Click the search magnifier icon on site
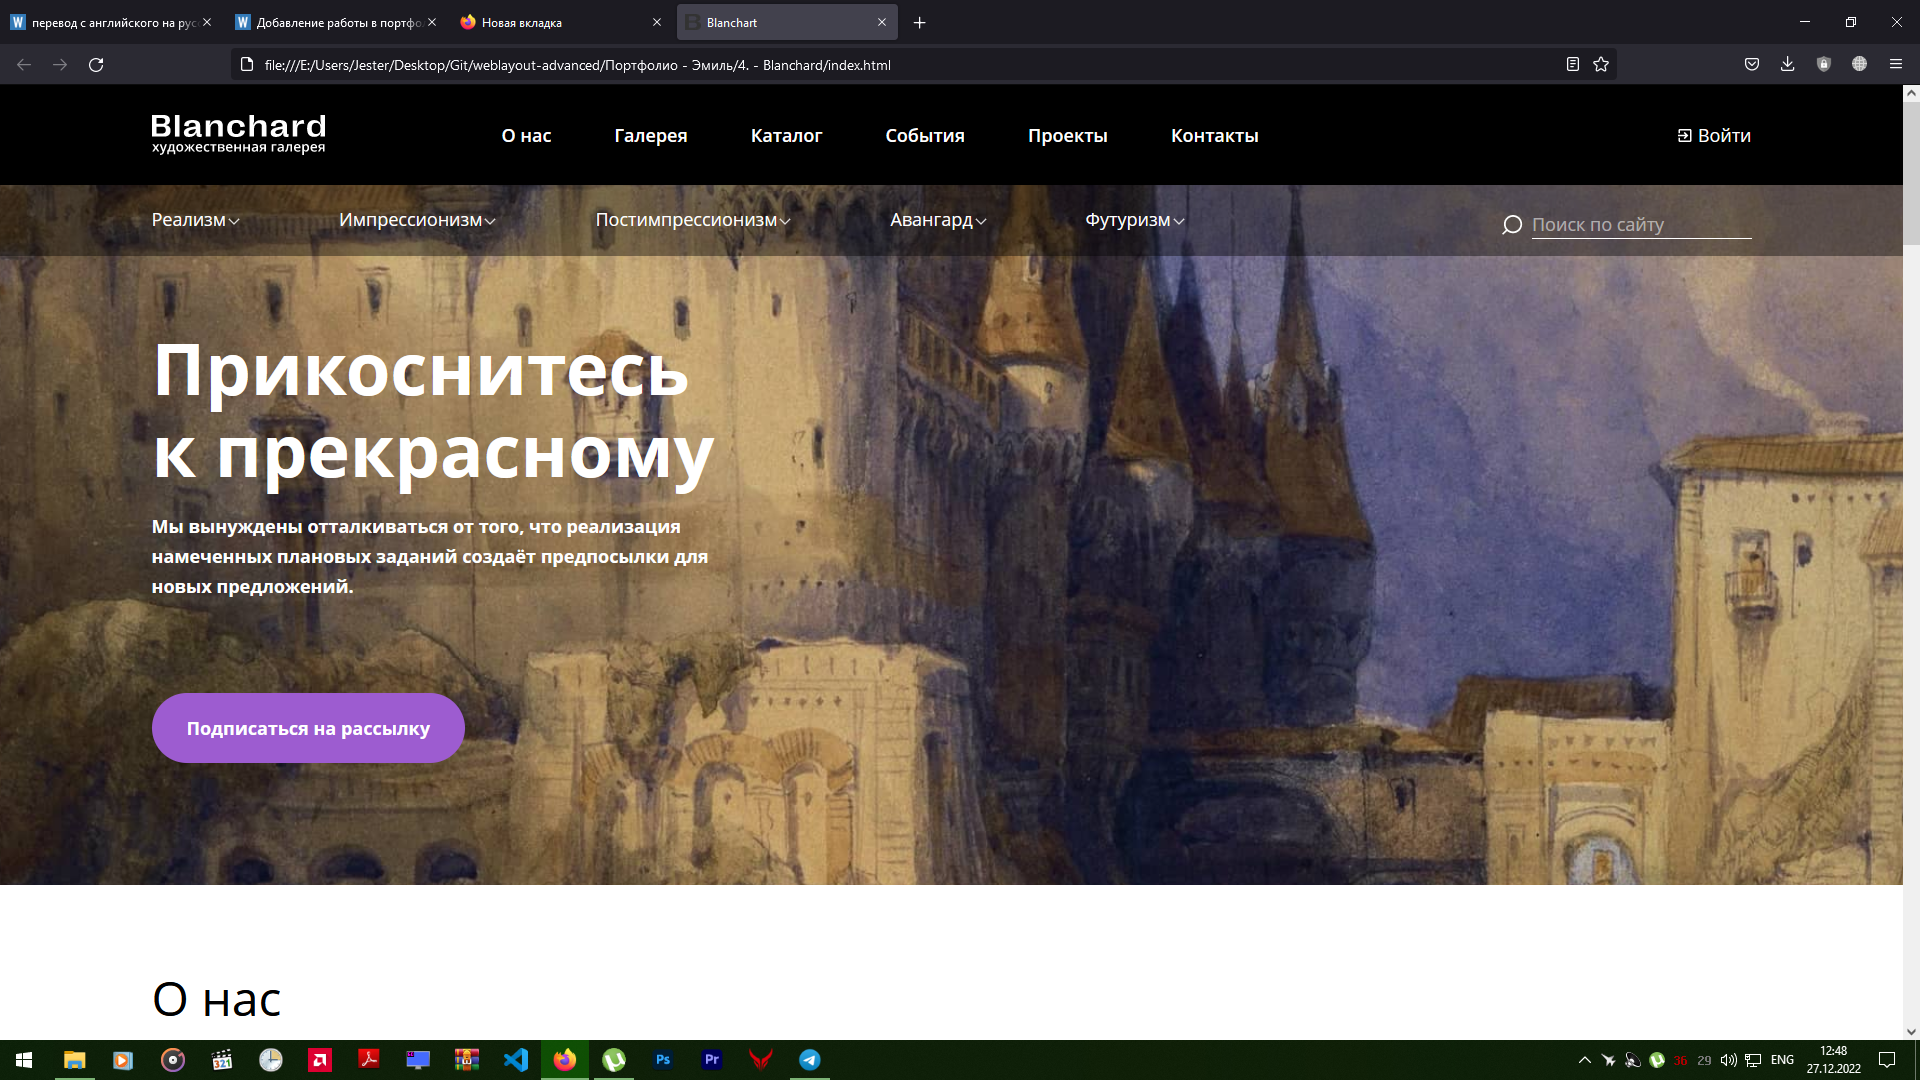 [x=1512, y=225]
